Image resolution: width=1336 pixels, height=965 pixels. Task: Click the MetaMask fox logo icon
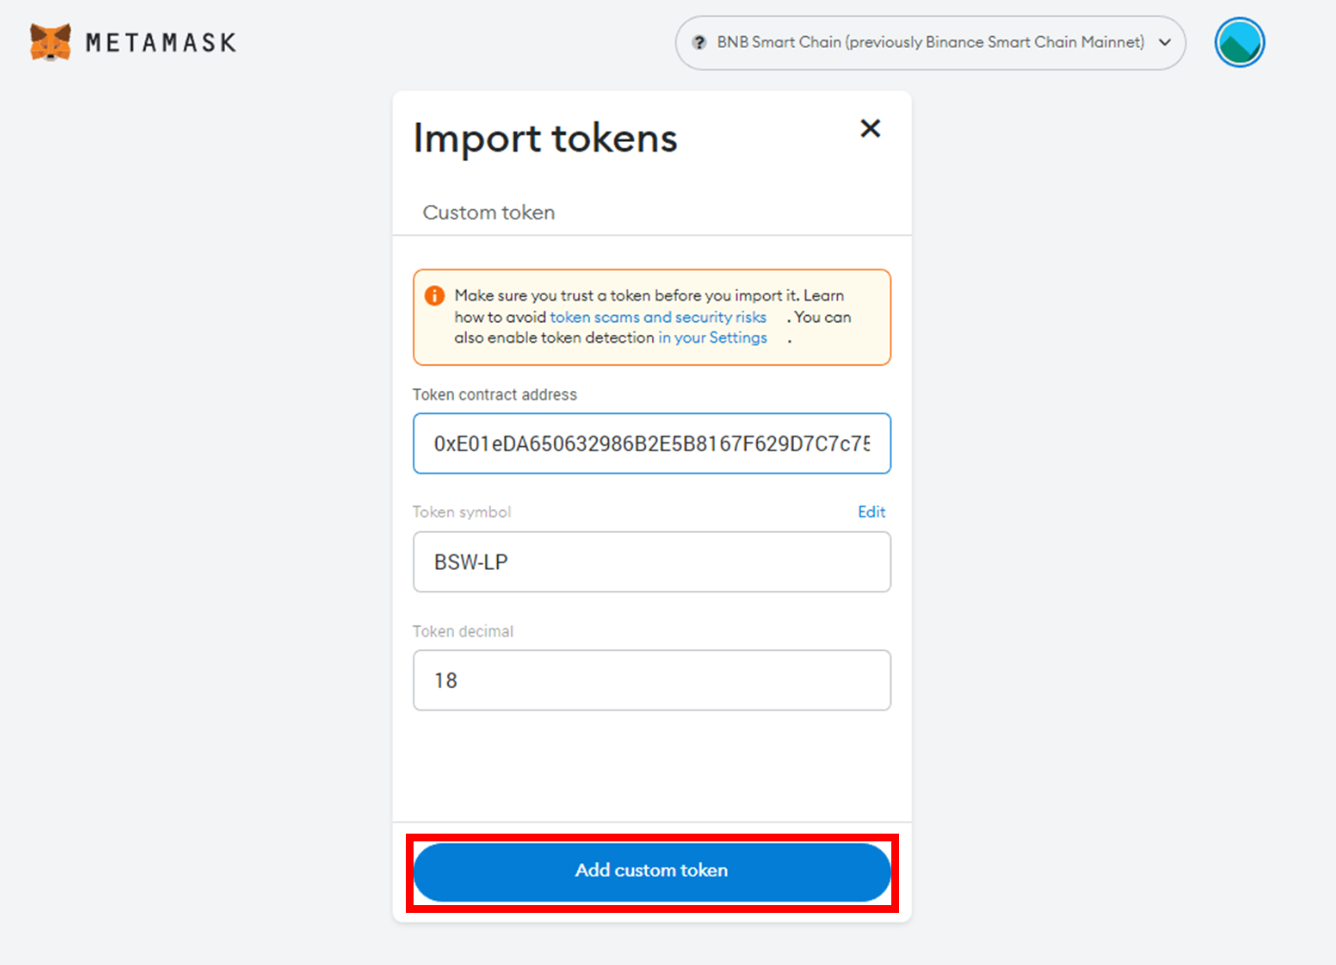50,42
